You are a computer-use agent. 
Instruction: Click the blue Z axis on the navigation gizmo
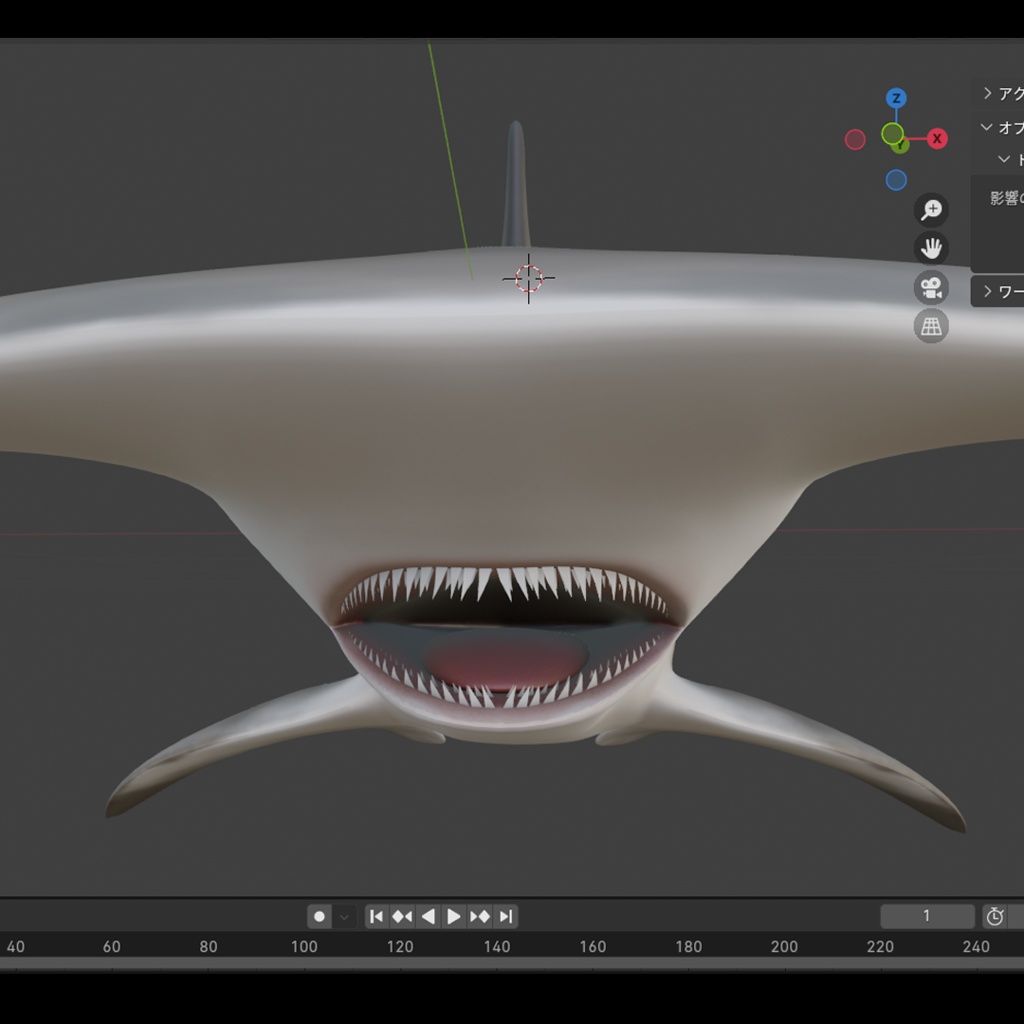coord(896,98)
